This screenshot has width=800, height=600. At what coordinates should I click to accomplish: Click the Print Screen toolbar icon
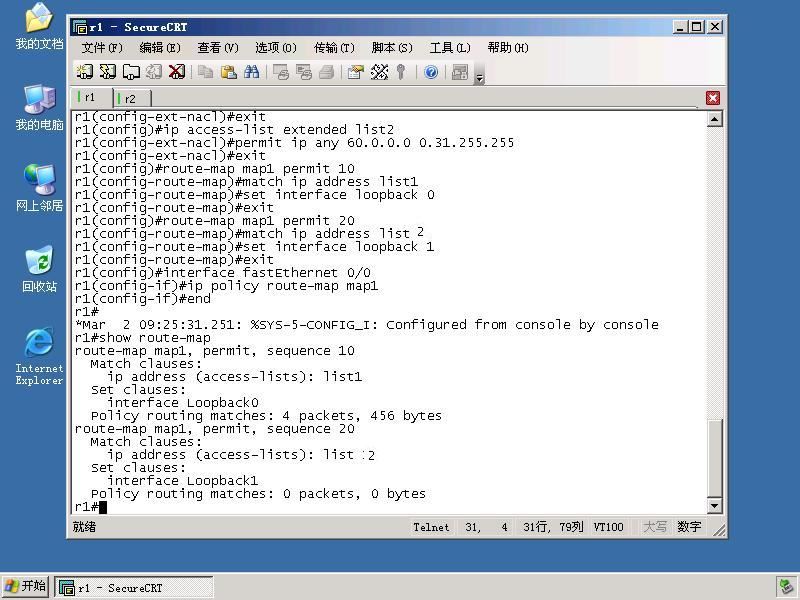pyautogui.click(x=281, y=72)
